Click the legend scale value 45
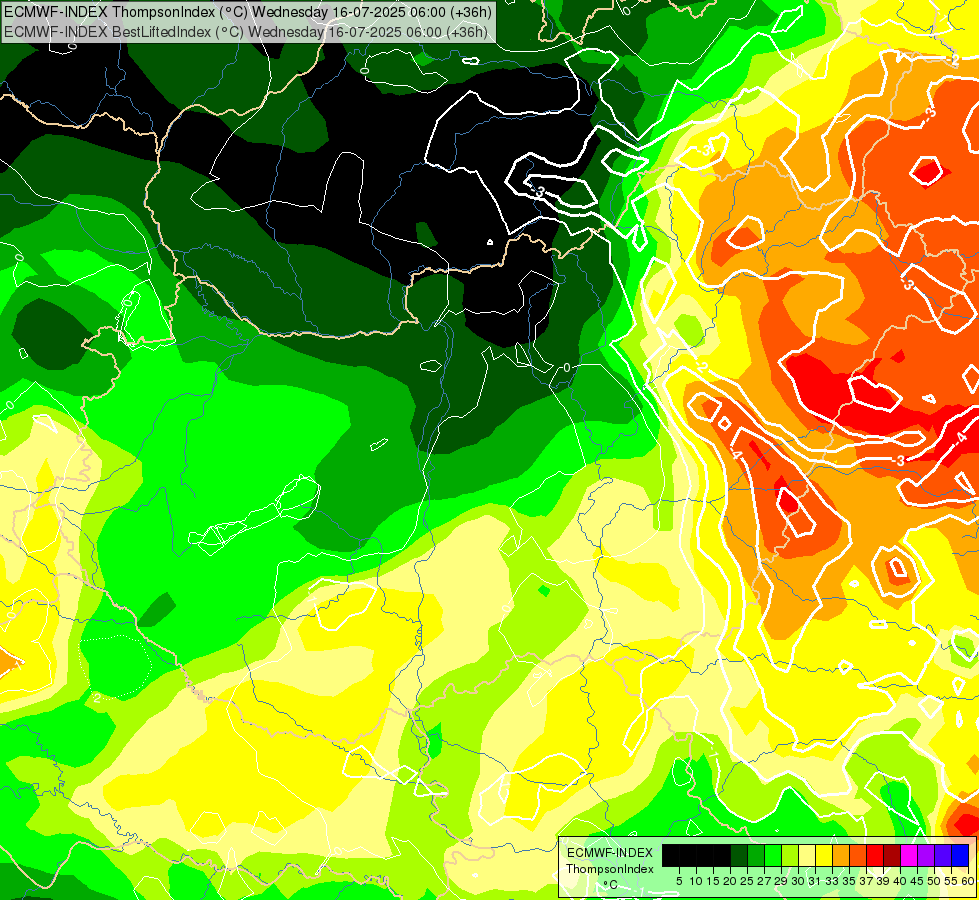The image size is (979, 900). (917, 881)
